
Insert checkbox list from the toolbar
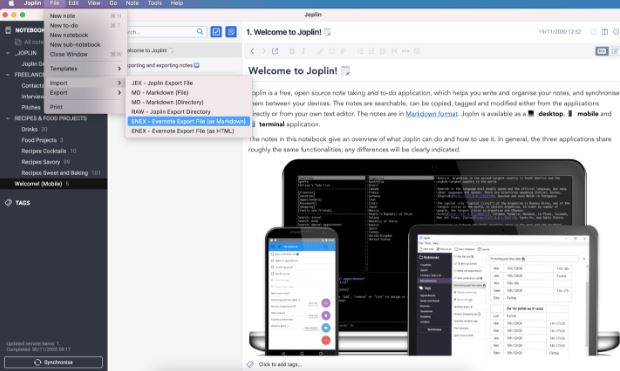click(x=382, y=51)
